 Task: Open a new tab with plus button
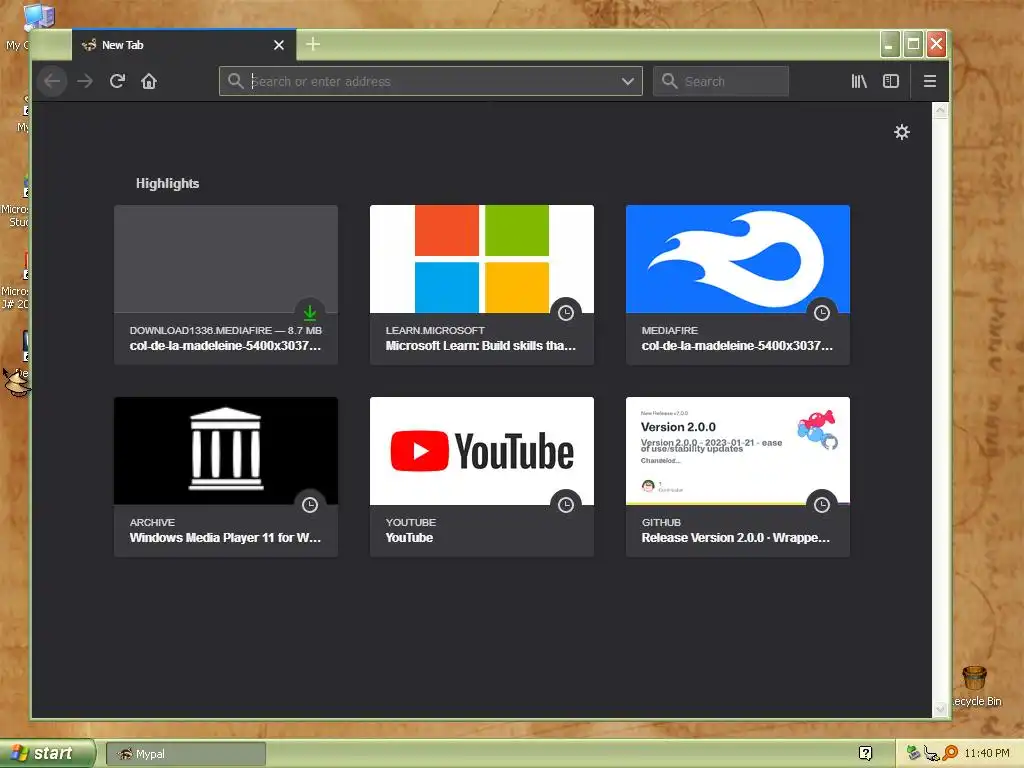[x=313, y=44]
